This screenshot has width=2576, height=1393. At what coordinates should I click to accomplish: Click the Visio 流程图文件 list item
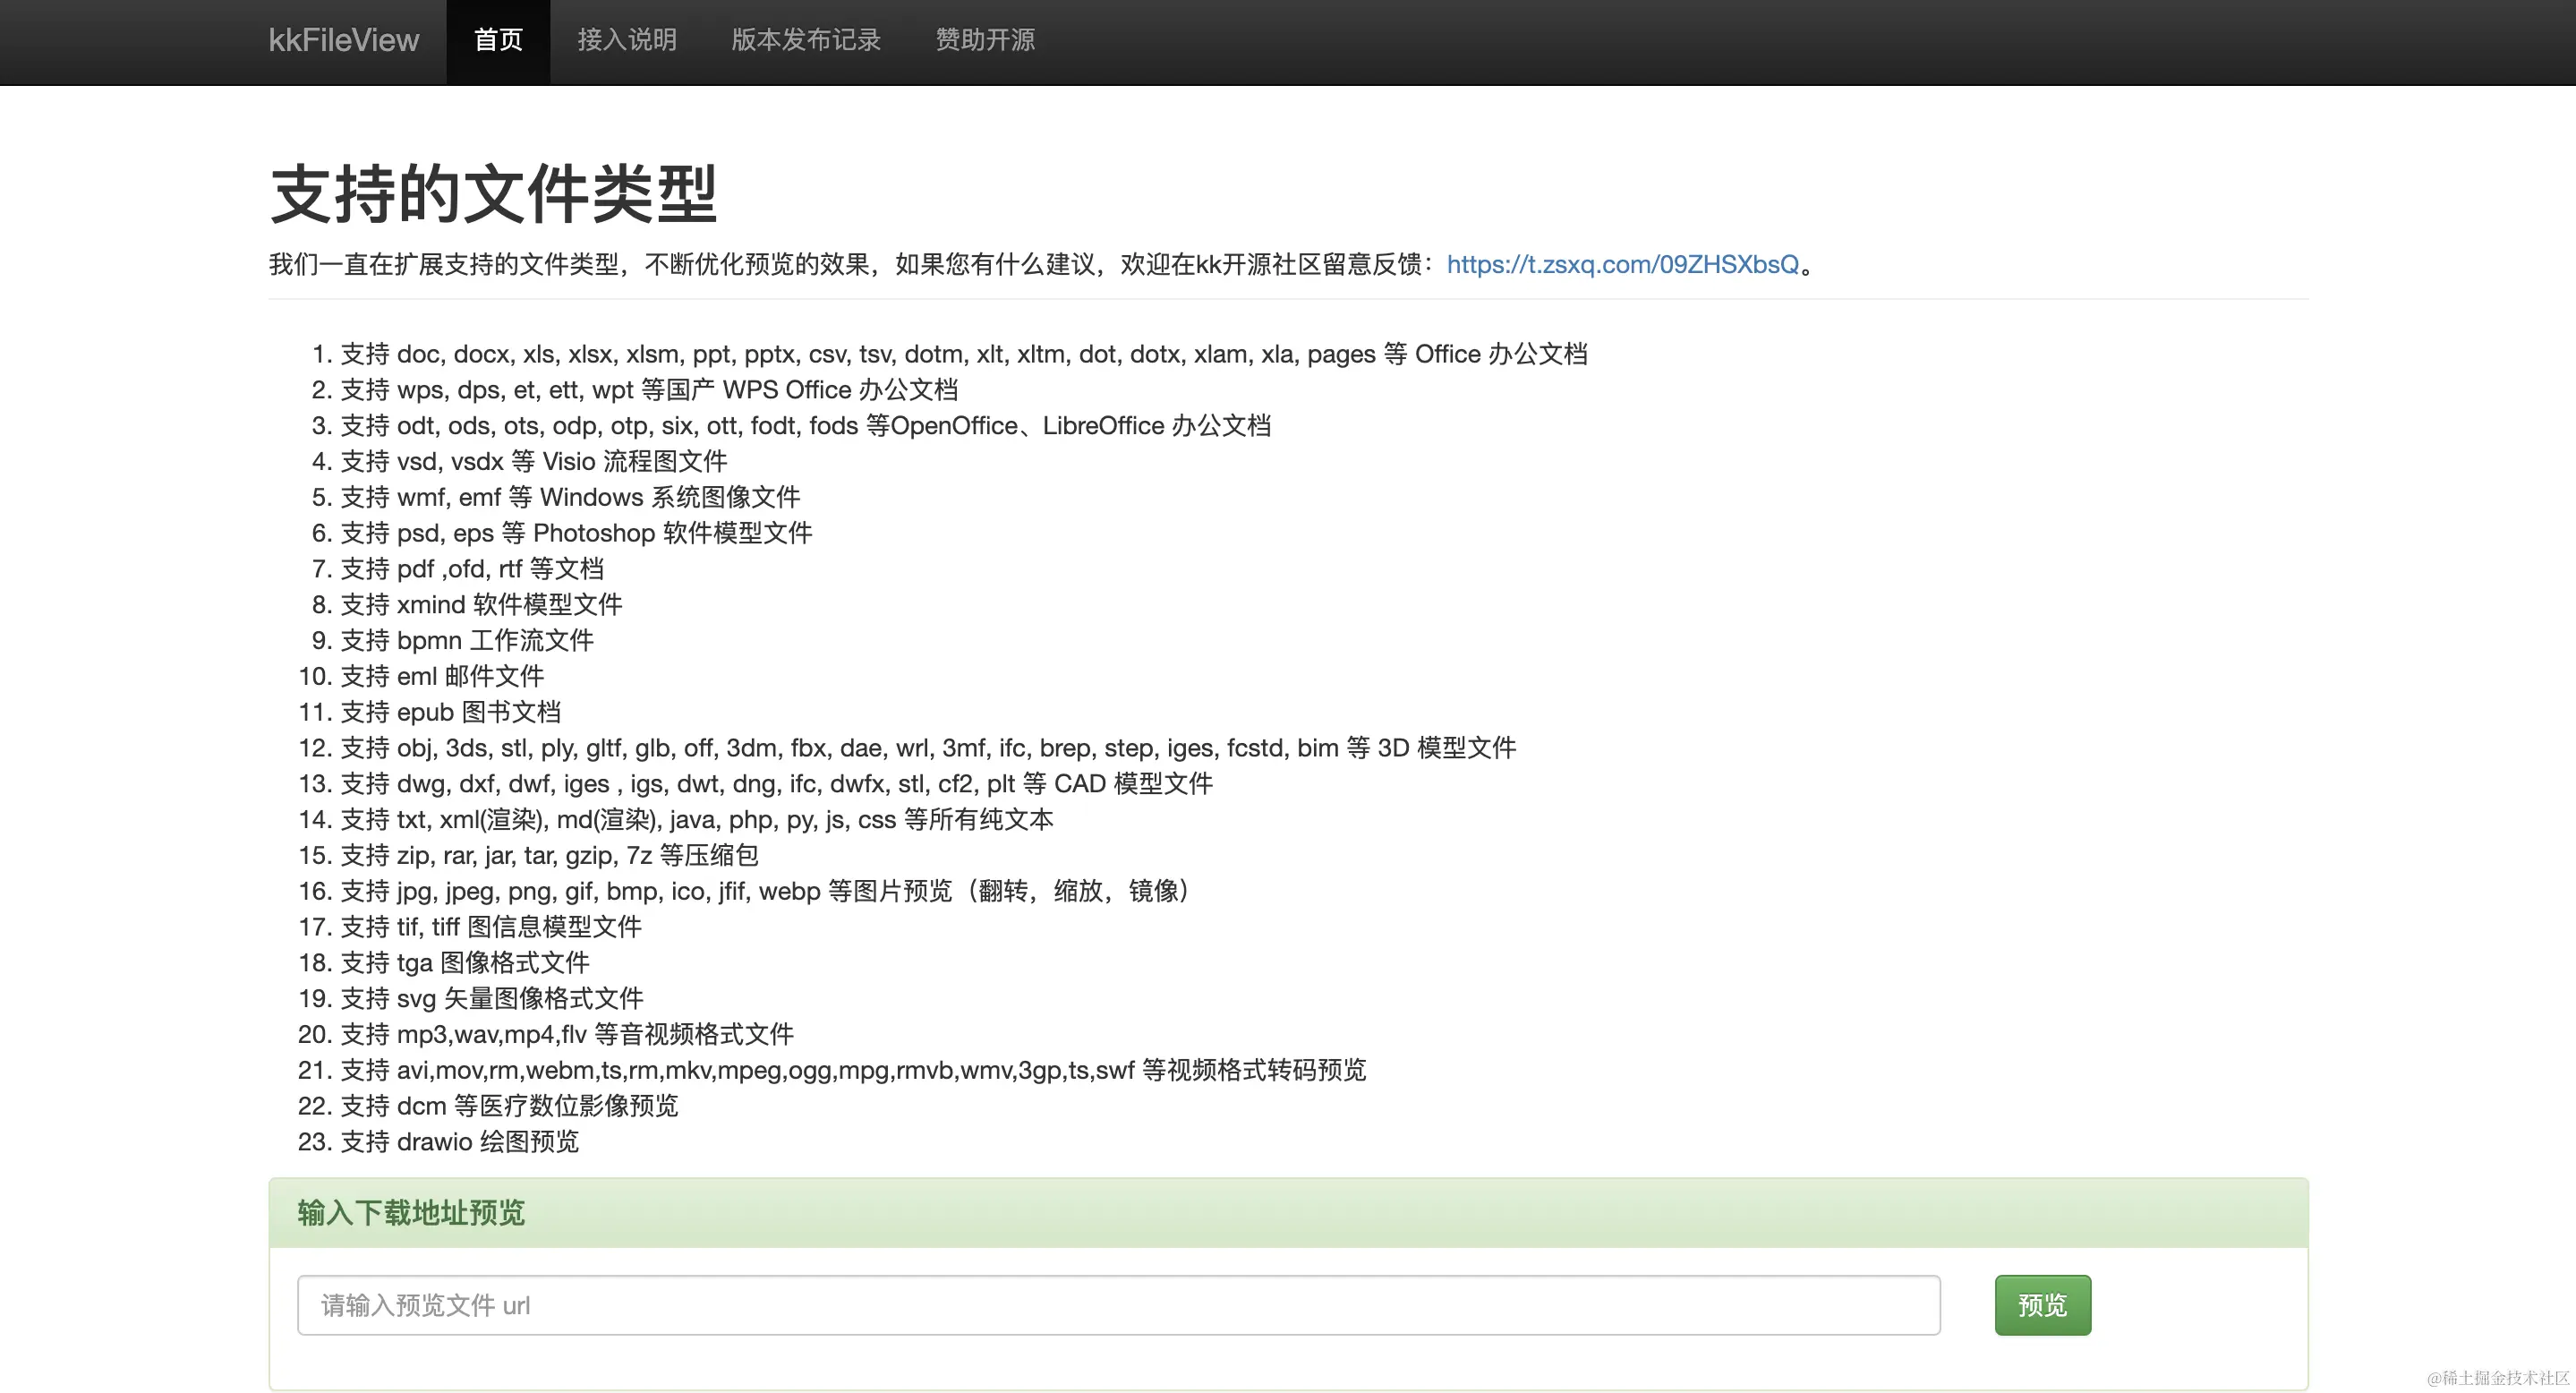tap(534, 462)
